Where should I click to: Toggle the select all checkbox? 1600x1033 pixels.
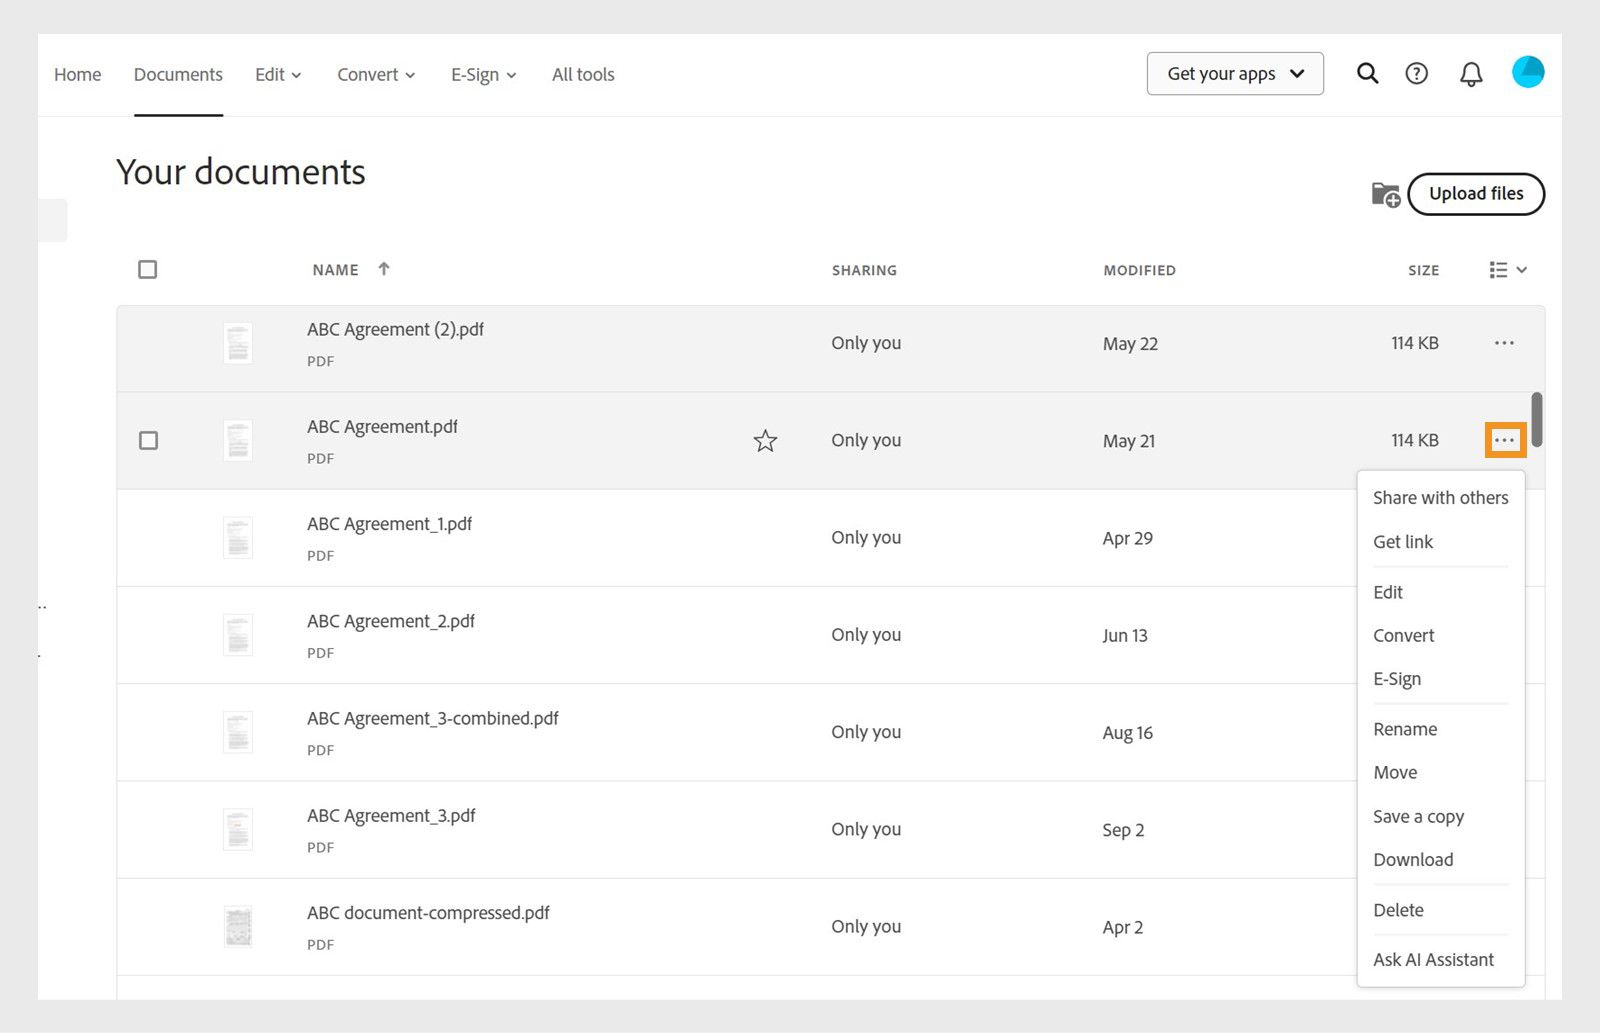(148, 270)
